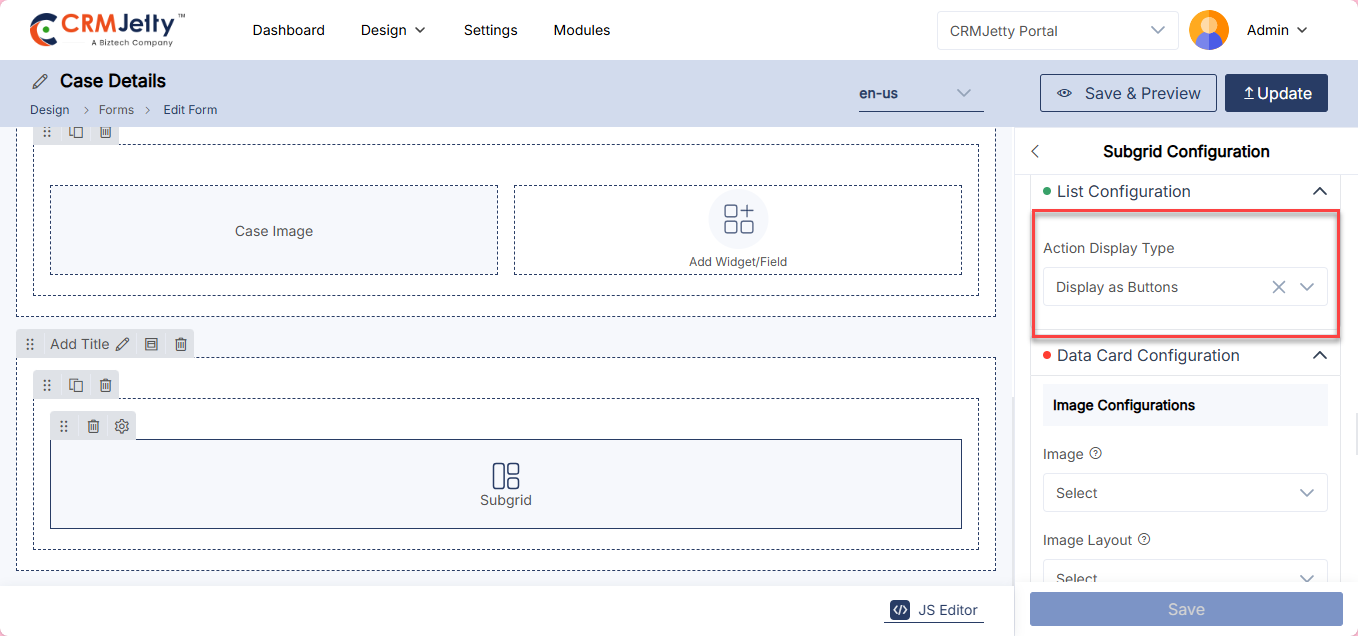Image resolution: width=1358 pixels, height=636 pixels.
Task: Click the Update button
Action: [x=1276, y=93]
